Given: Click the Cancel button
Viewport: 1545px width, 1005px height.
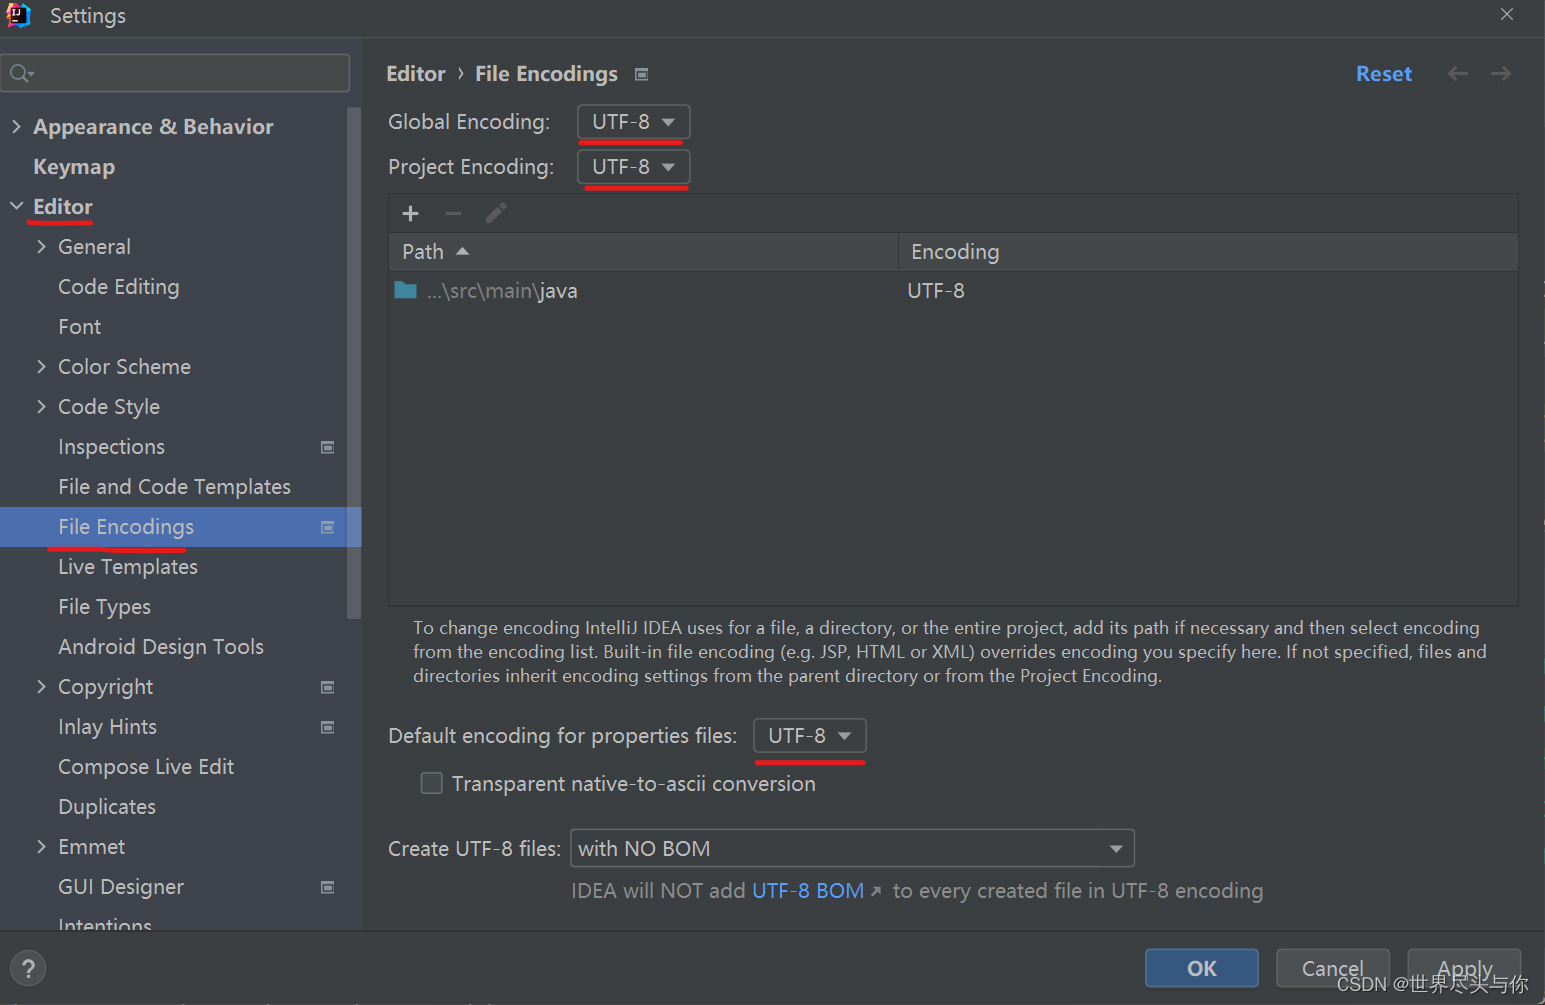Looking at the screenshot, I should [x=1333, y=968].
